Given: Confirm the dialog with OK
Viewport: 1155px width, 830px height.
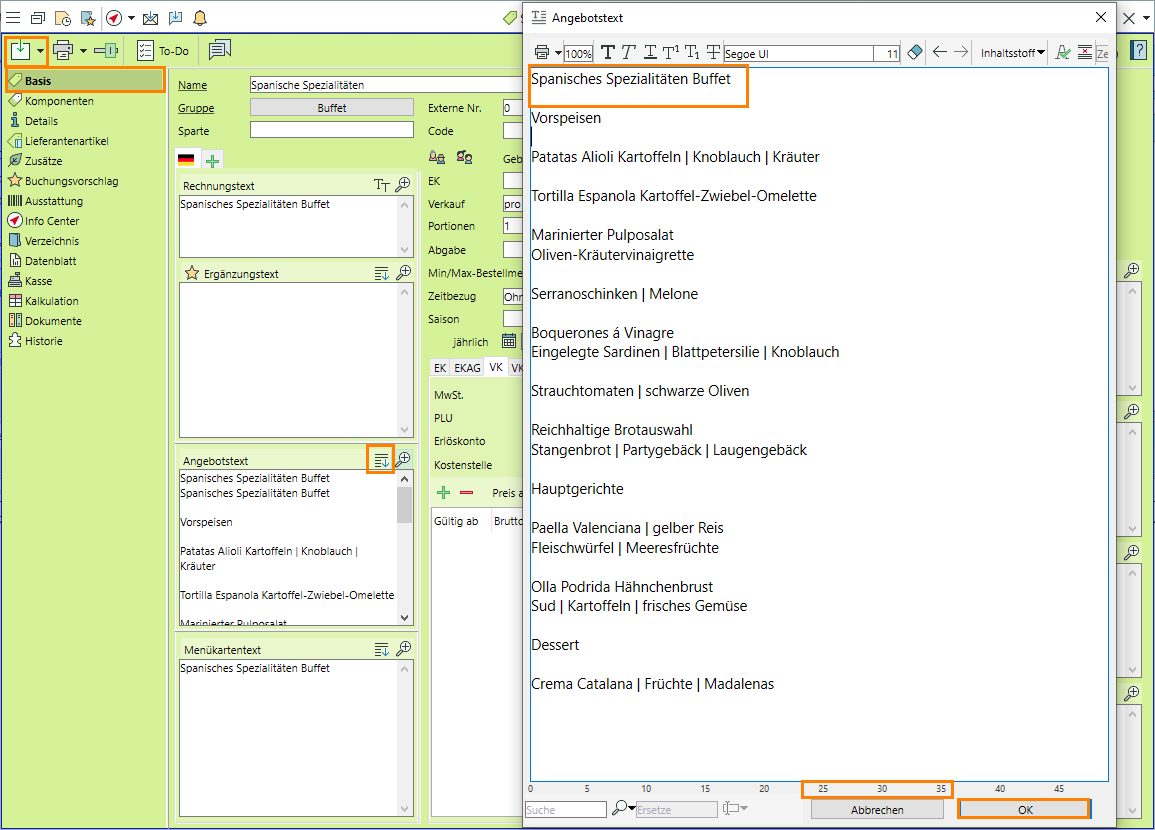Looking at the screenshot, I should [1024, 810].
